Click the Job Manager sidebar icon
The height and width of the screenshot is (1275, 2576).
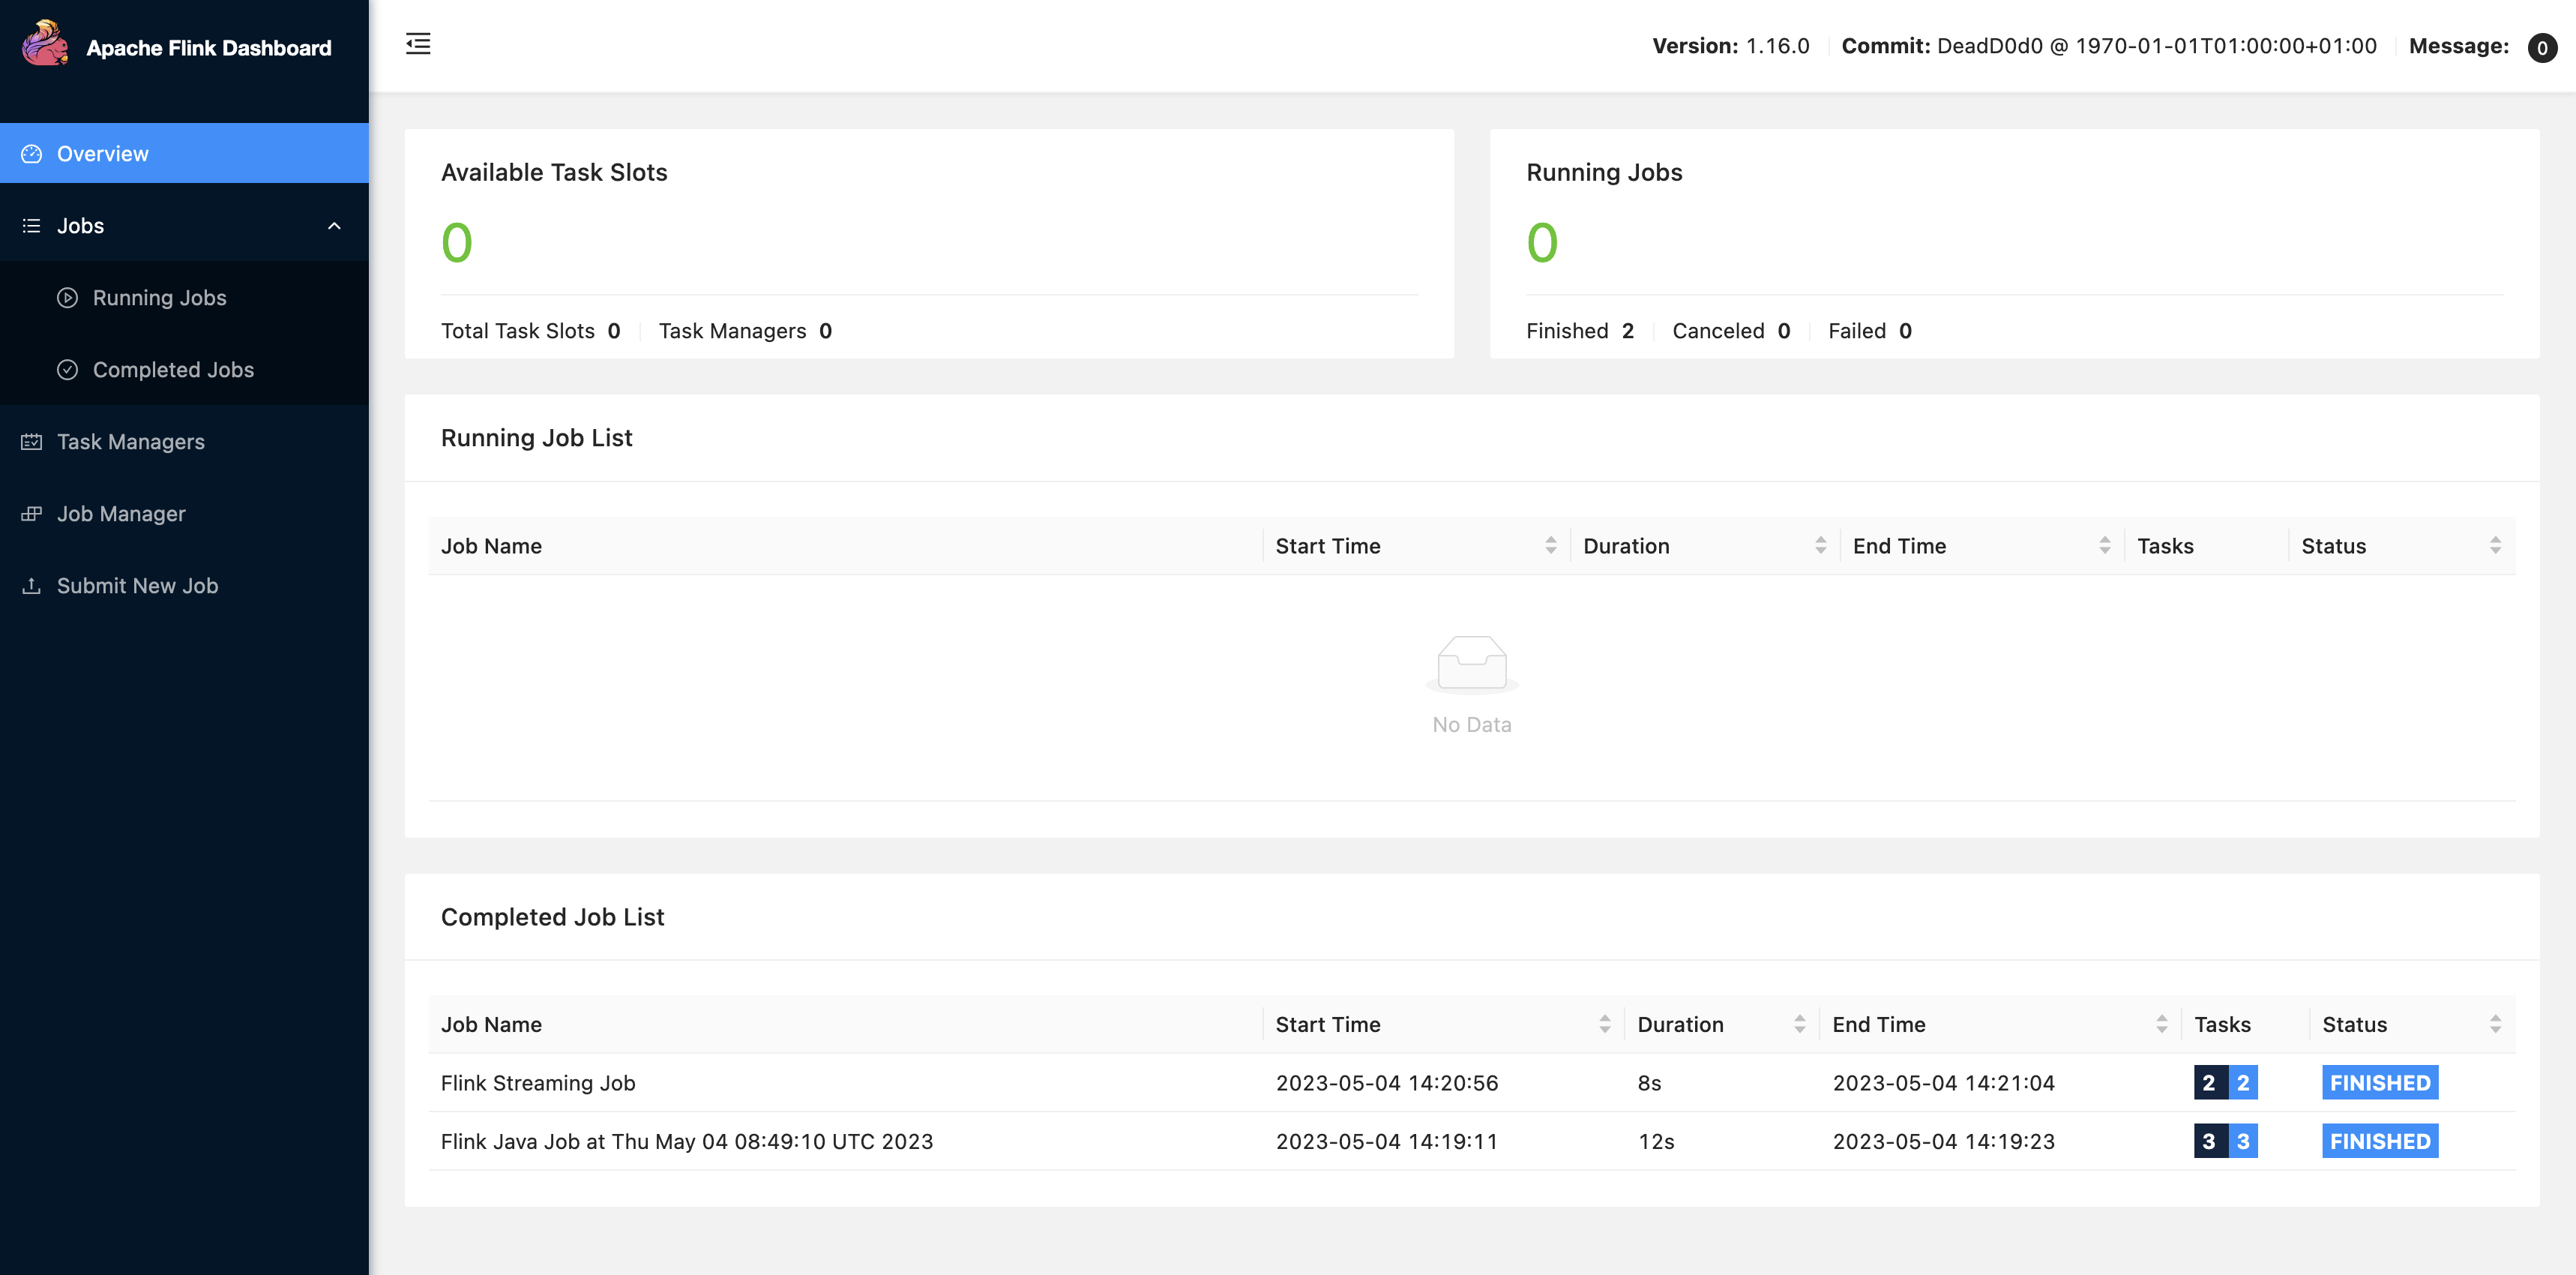click(33, 513)
